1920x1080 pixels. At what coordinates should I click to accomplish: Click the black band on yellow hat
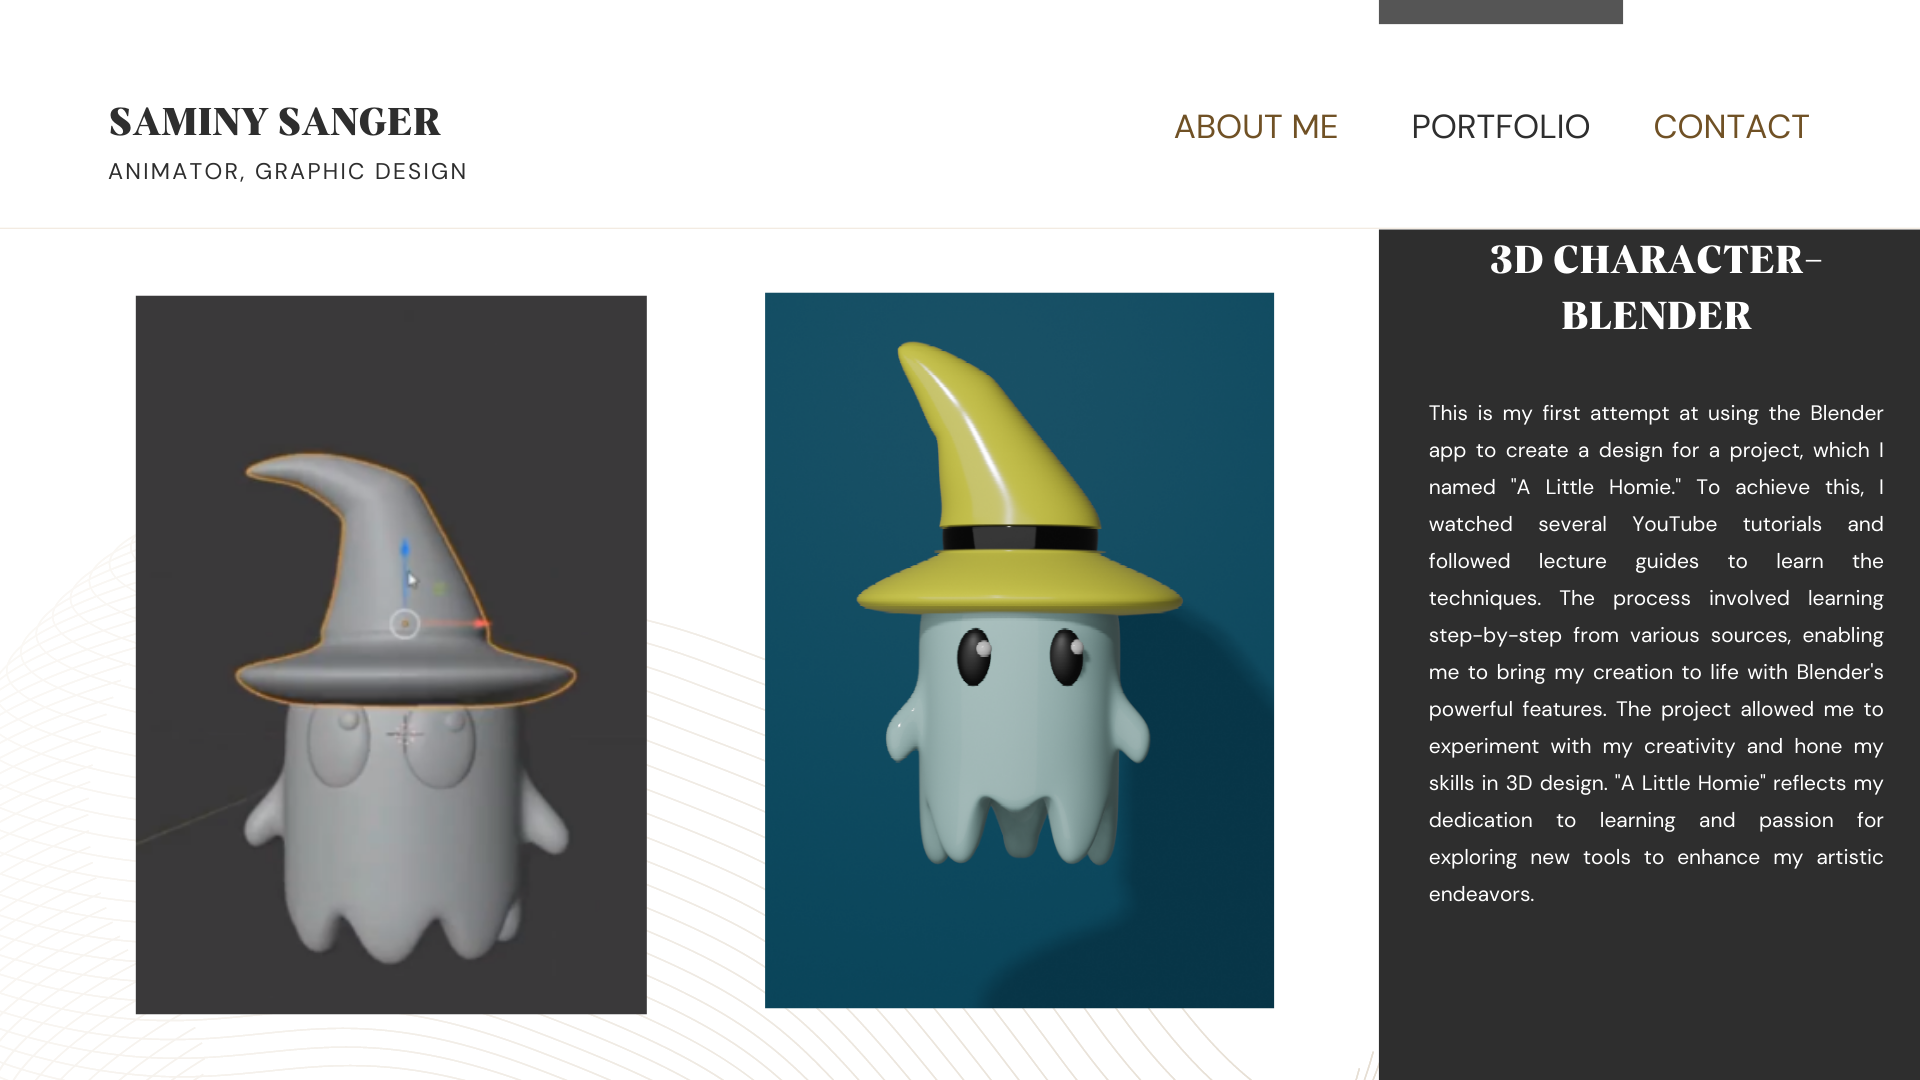point(1019,538)
